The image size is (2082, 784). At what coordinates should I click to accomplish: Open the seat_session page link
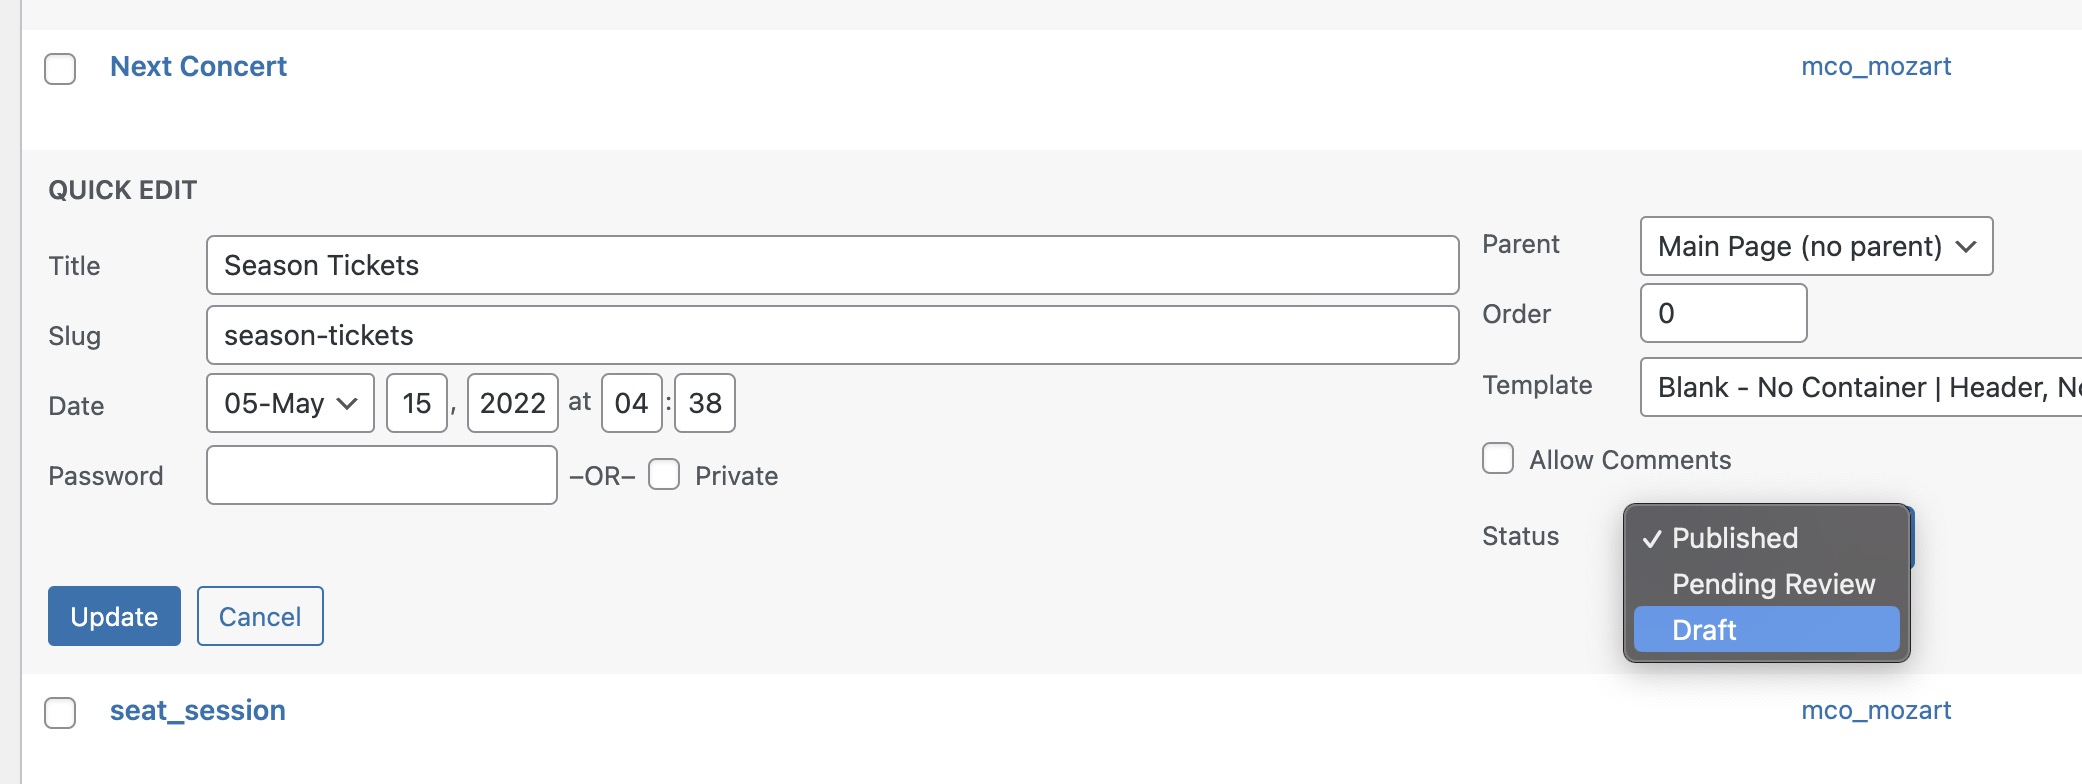(x=197, y=710)
